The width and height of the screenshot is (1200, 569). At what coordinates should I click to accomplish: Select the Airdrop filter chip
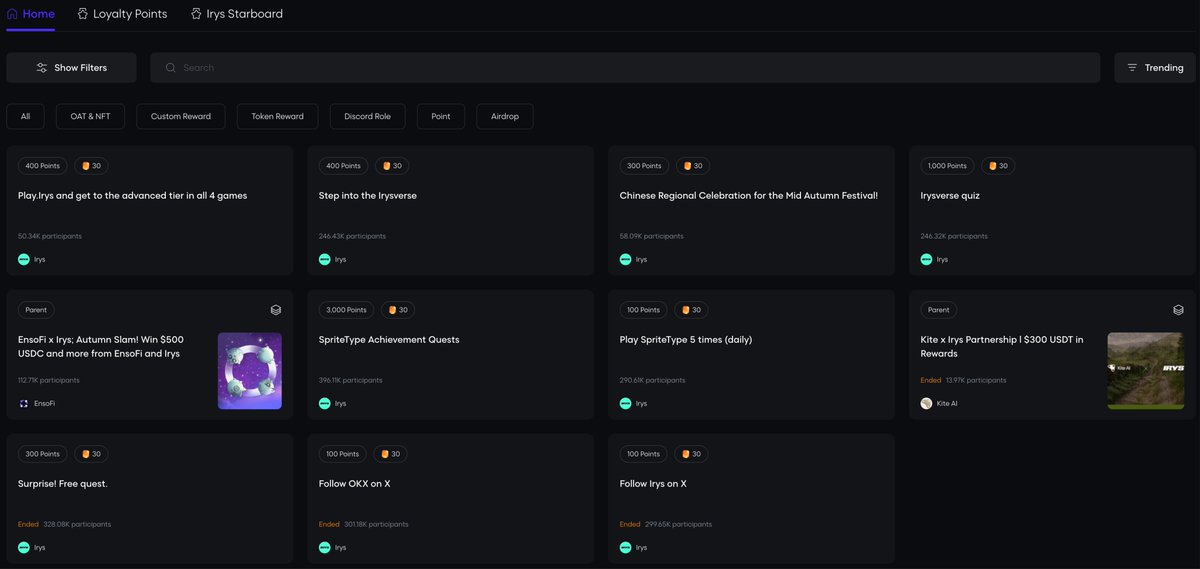click(505, 116)
